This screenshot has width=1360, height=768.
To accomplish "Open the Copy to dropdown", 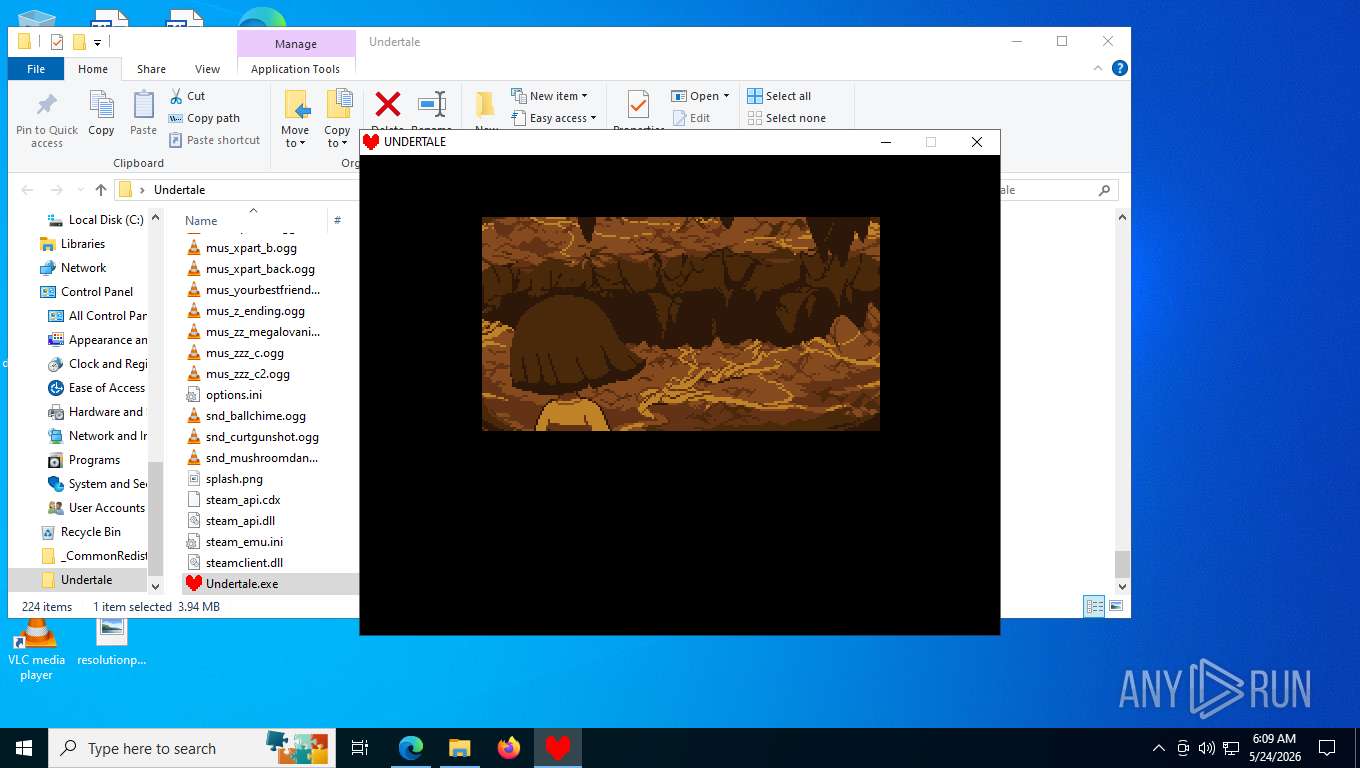I will [338, 118].
